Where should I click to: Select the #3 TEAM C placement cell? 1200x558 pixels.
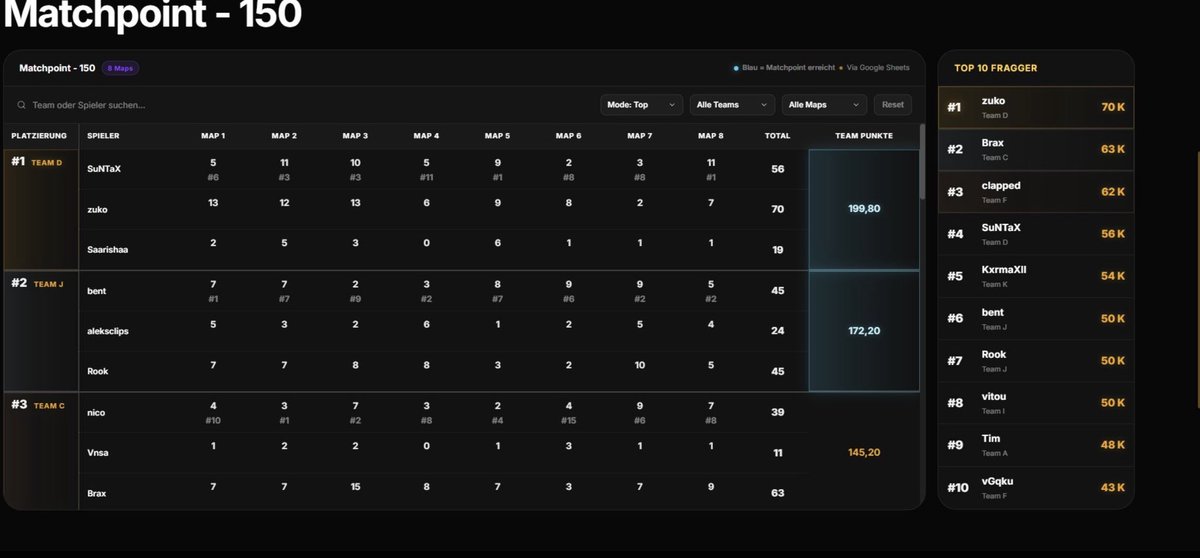pyautogui.click(x=41, y=452)
